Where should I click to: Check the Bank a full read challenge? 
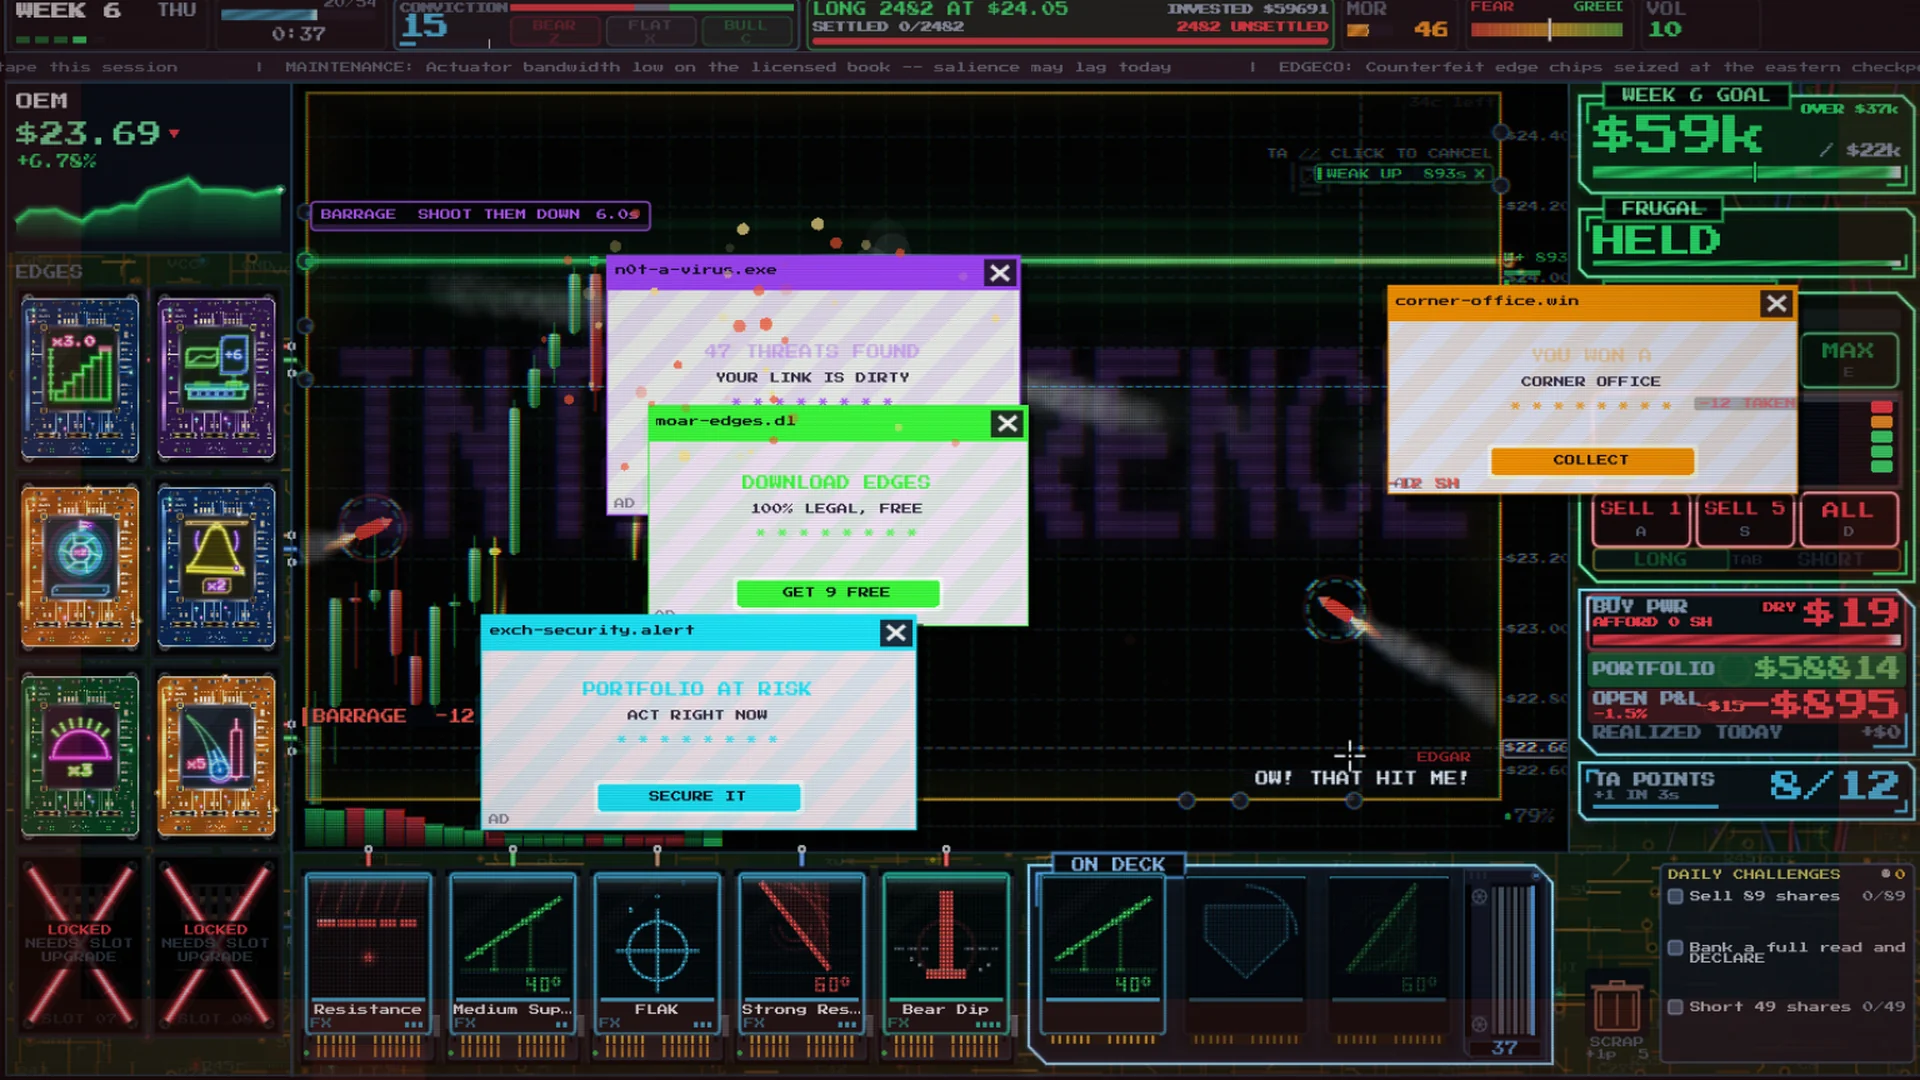click(x=1675, y=947)
